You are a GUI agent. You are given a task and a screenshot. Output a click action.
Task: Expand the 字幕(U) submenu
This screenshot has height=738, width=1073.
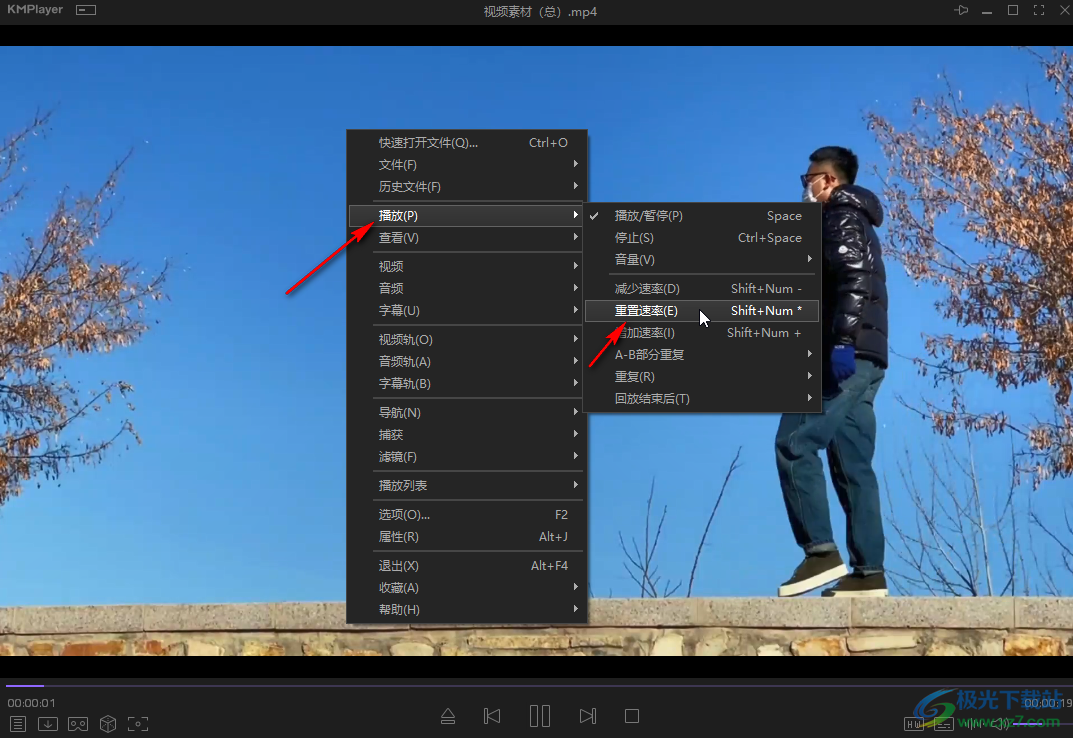pyautogui.click(x=468, y=310)
